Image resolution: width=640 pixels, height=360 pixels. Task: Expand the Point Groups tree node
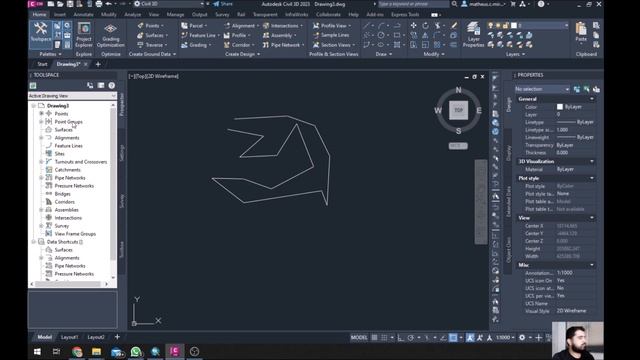(x=41, y=122)
